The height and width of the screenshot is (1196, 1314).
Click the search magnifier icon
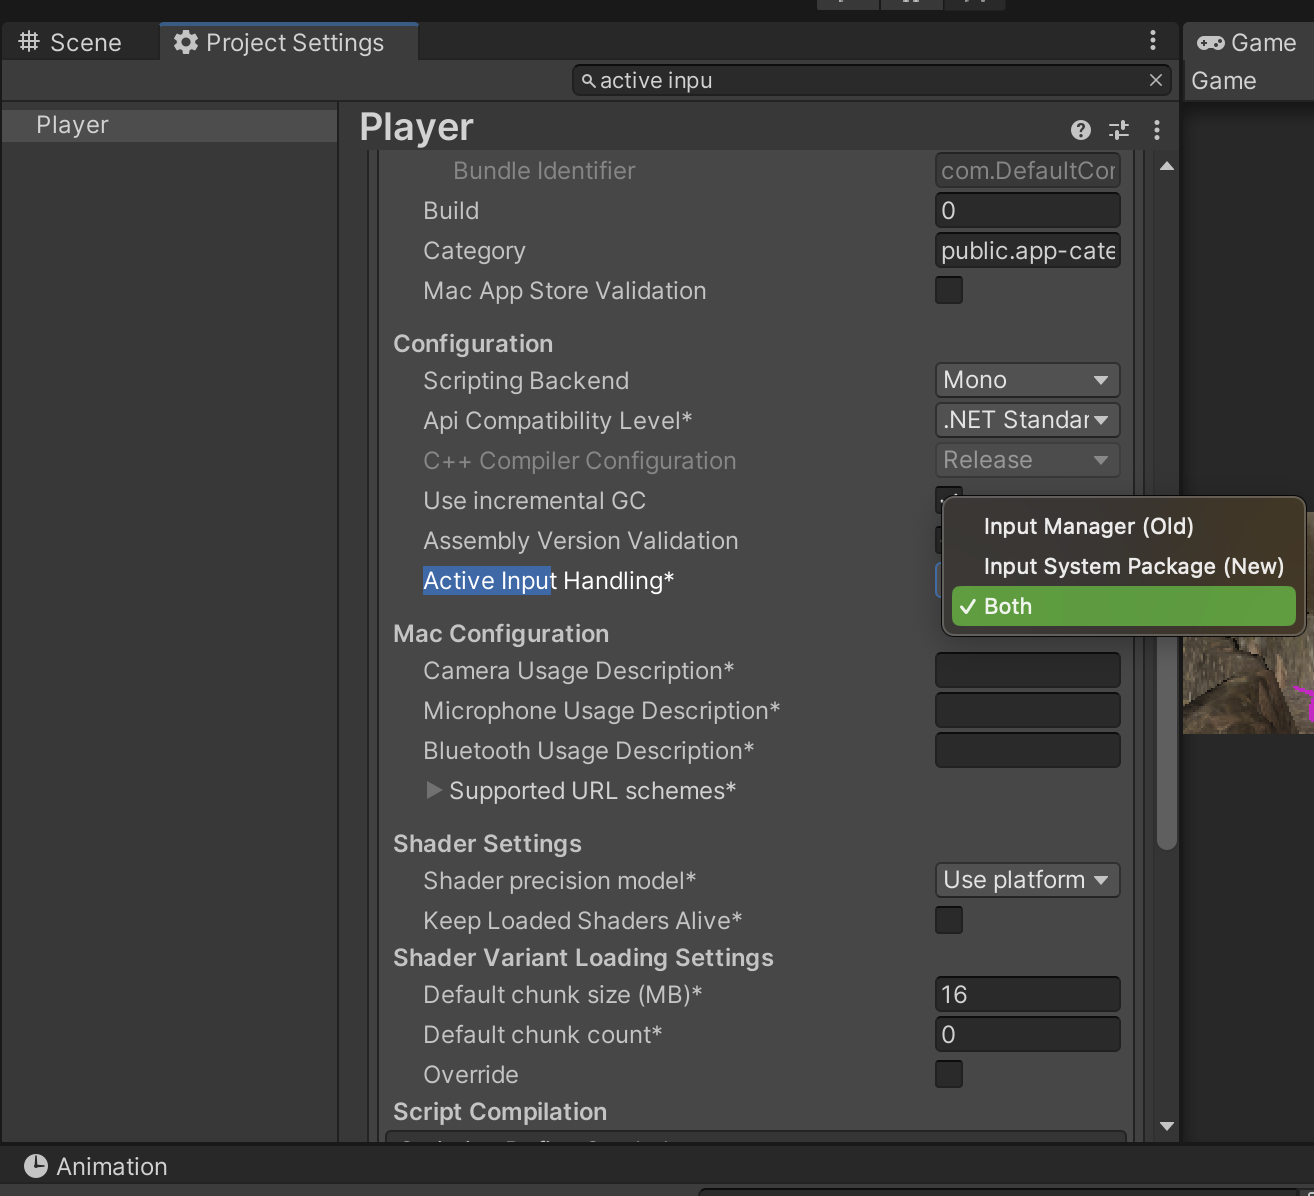click(x=588, y=81)
